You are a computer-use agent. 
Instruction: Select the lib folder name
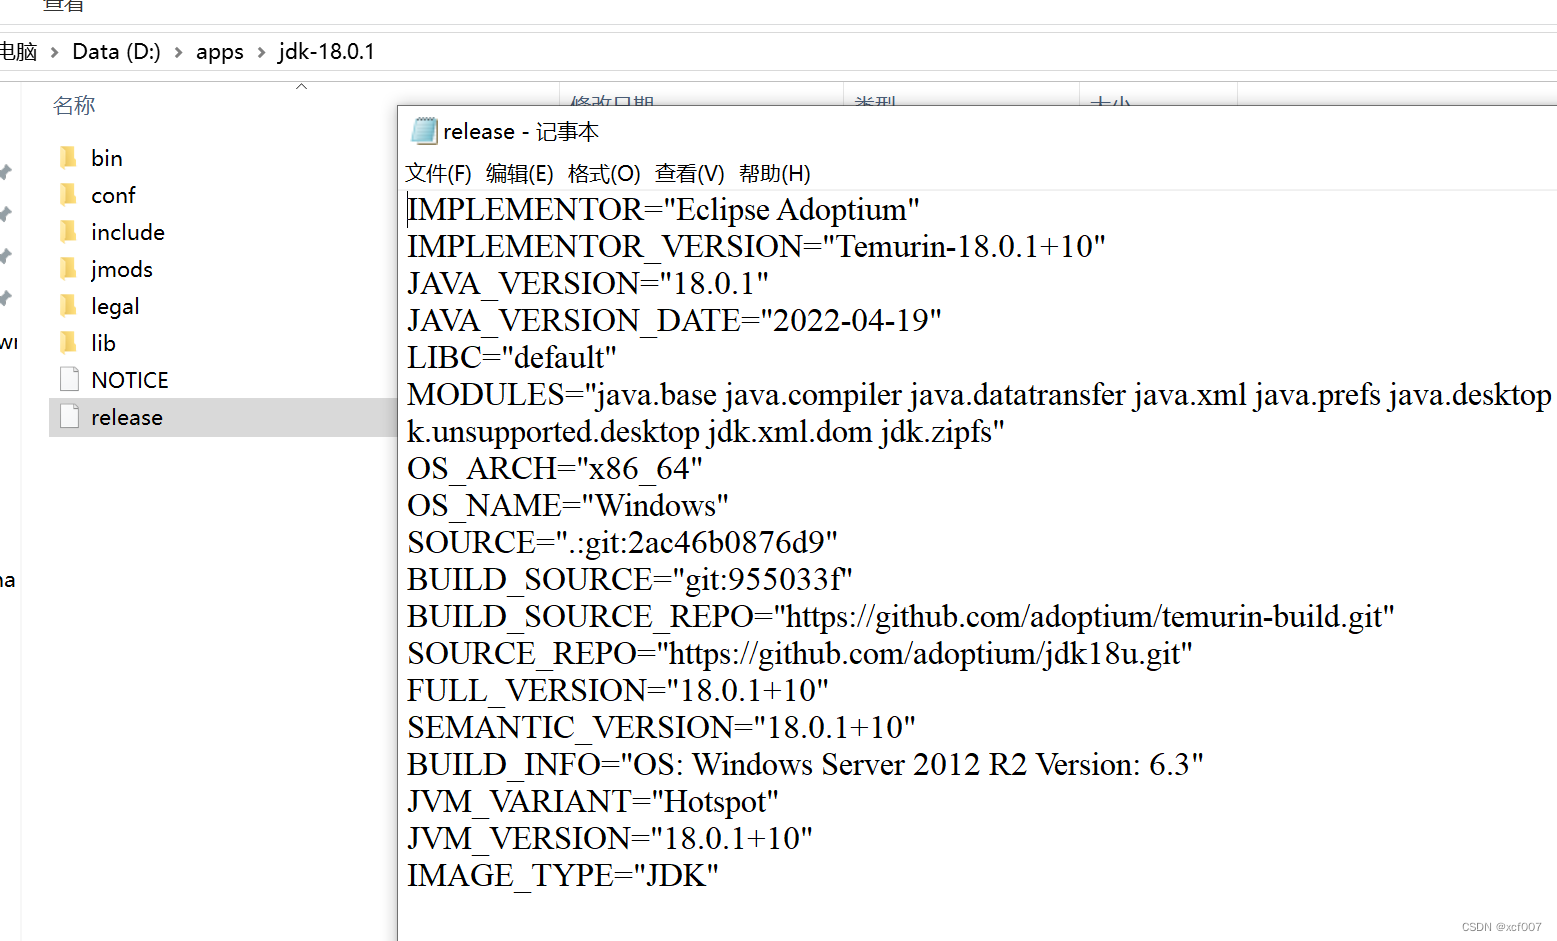(x=103, y=343)
